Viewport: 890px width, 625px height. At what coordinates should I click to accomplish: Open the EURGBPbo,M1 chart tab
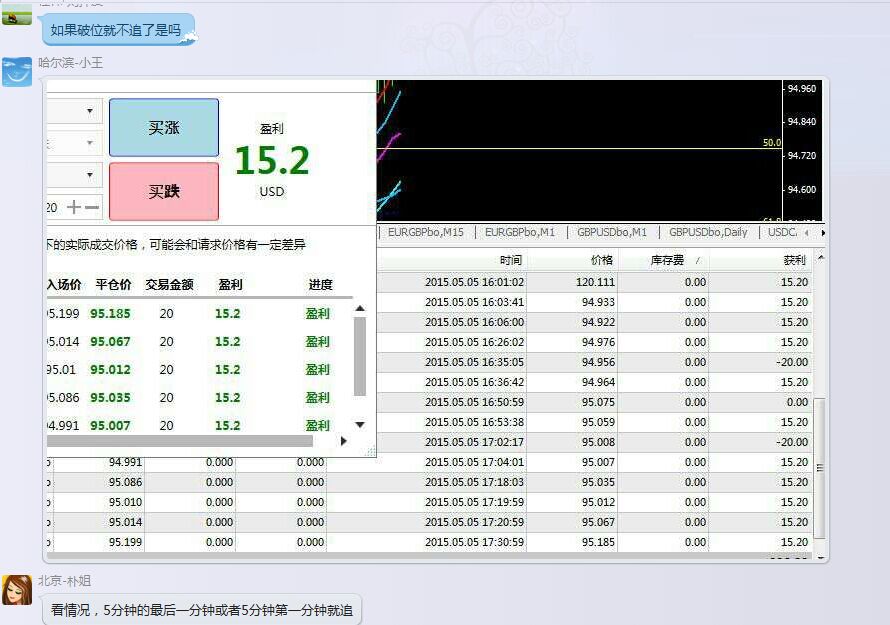tap(519, 232)
